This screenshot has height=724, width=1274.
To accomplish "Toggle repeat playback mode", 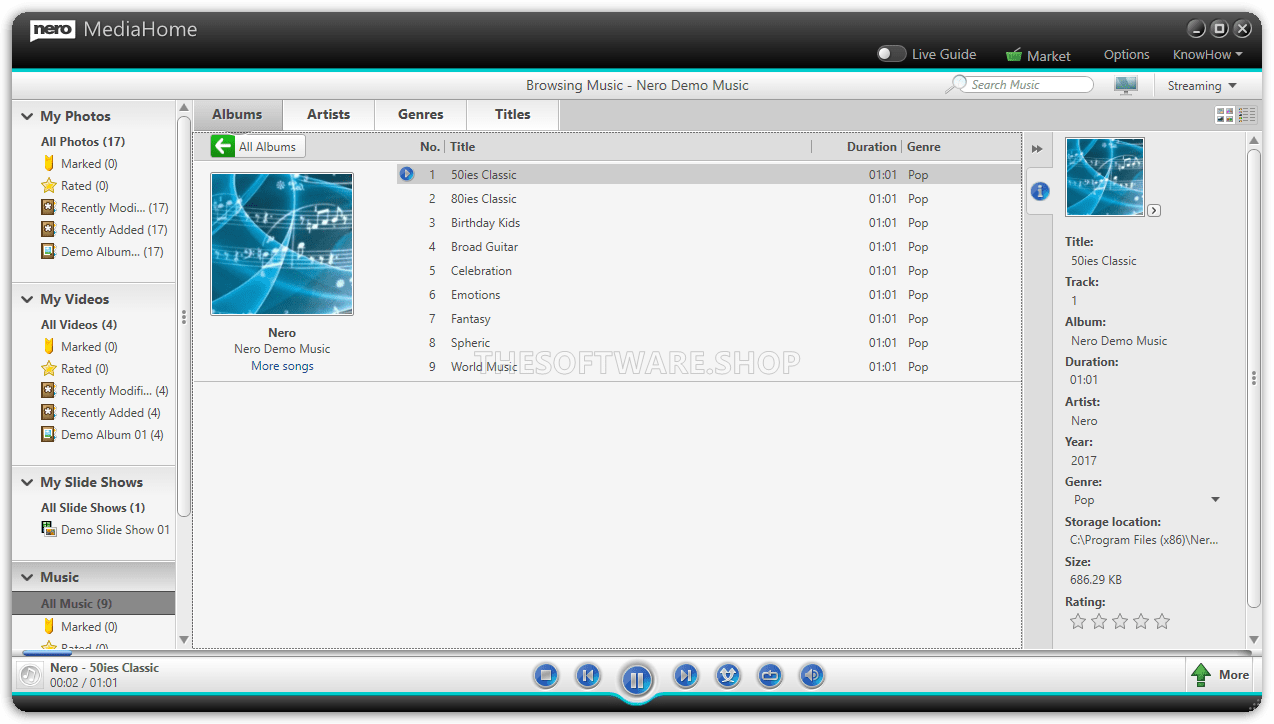I will pos(770,677).
